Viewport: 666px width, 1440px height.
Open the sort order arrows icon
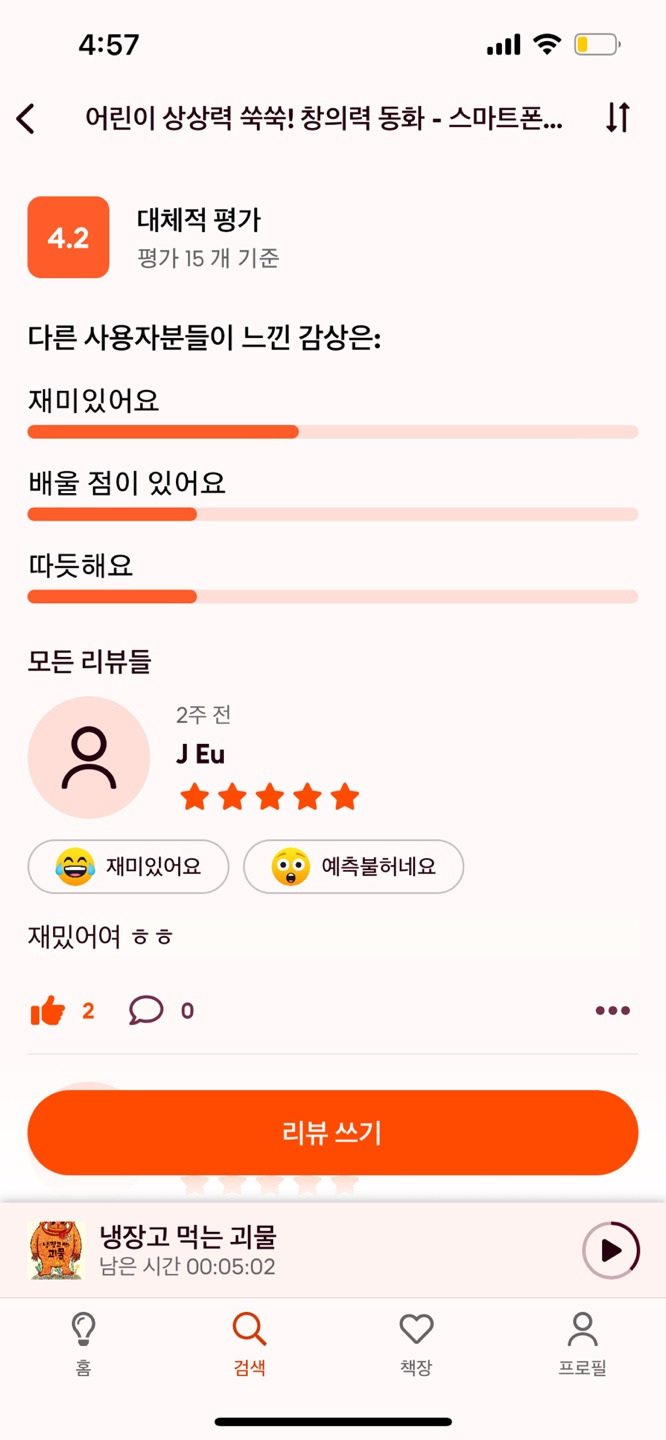coord(618,118)
